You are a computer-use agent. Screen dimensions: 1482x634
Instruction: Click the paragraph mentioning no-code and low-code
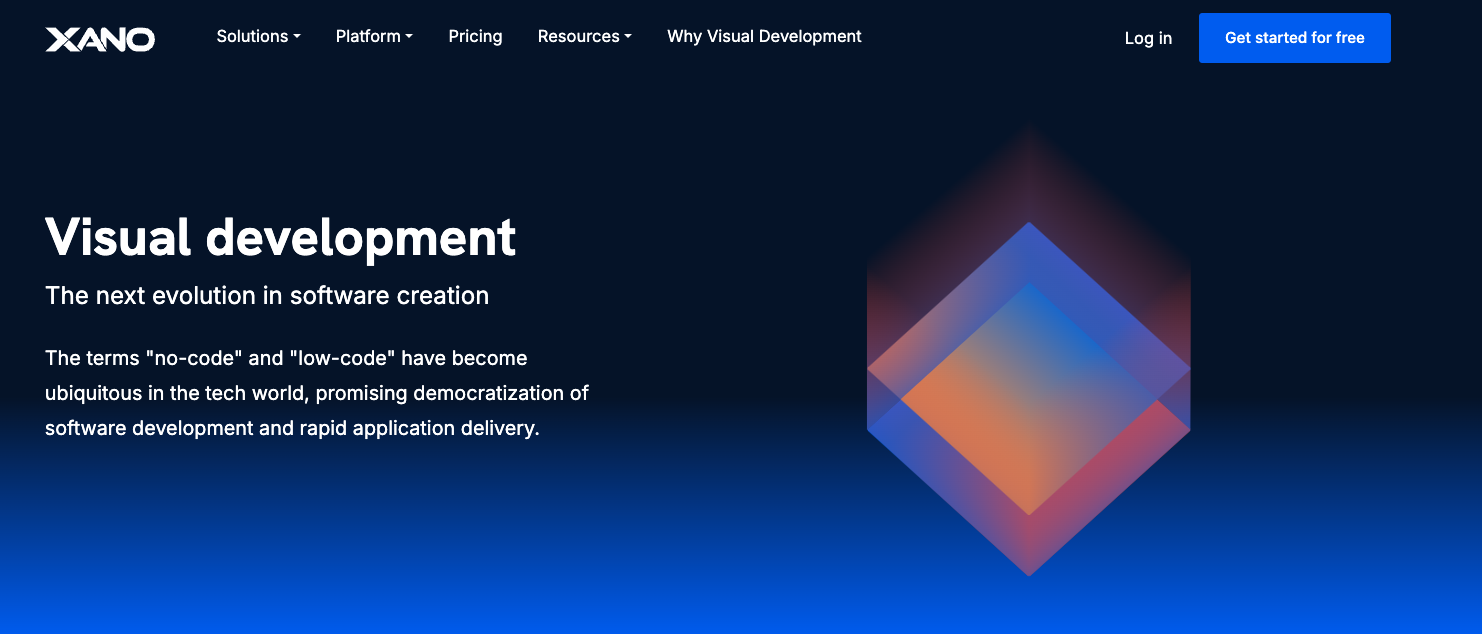pyautogui.click(x=317, y=393)
